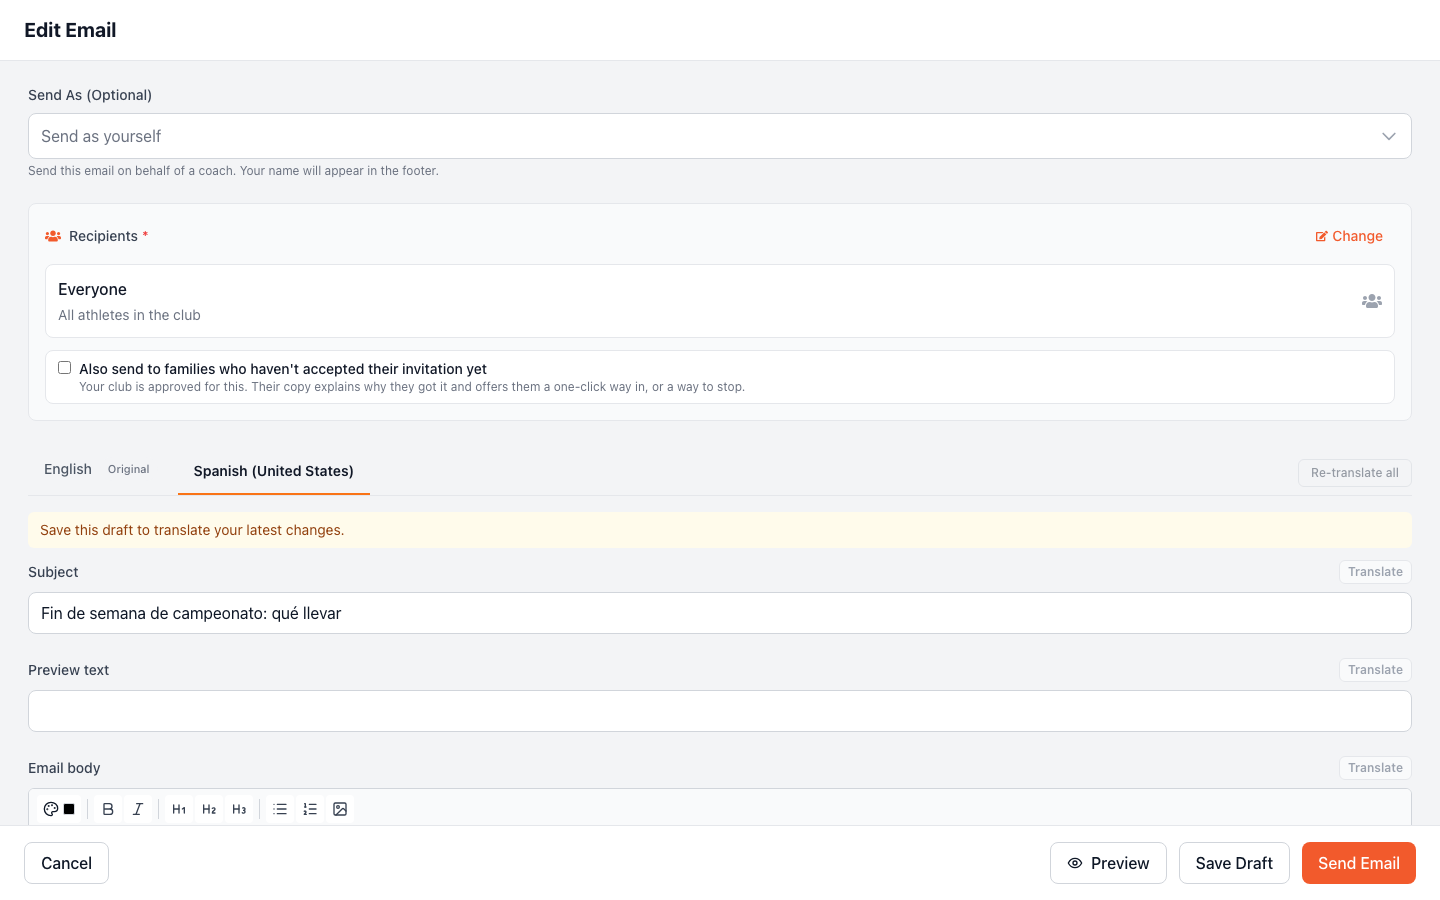Click the Re-translate all button
The image size is (1440, 900).
click(1355, 473)
